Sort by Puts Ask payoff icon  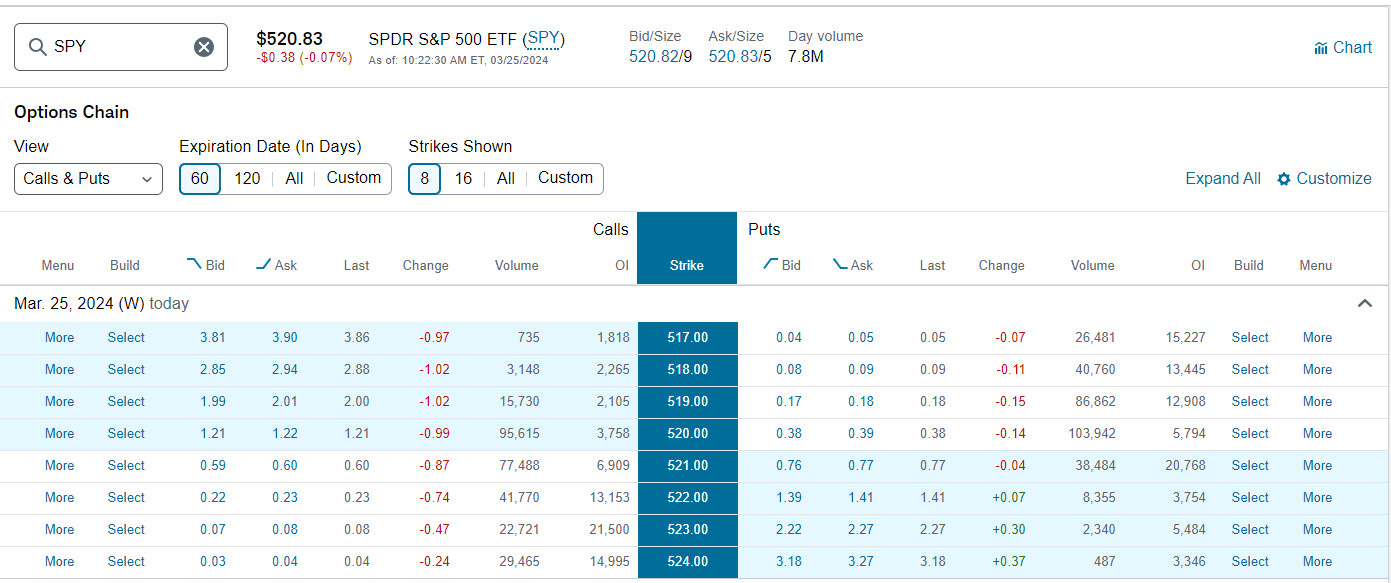coord(840,264)
